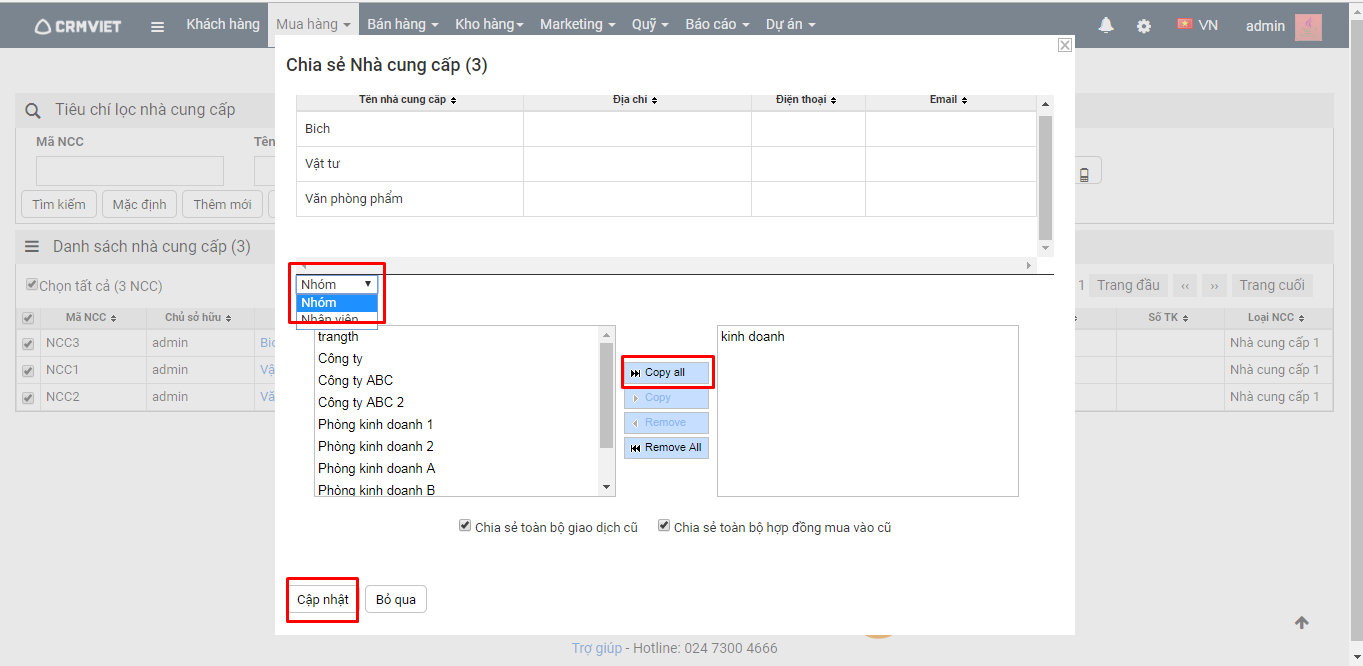Uncheck the NCC3 row checkbox

pyautogui.click(x=28, y=343)
